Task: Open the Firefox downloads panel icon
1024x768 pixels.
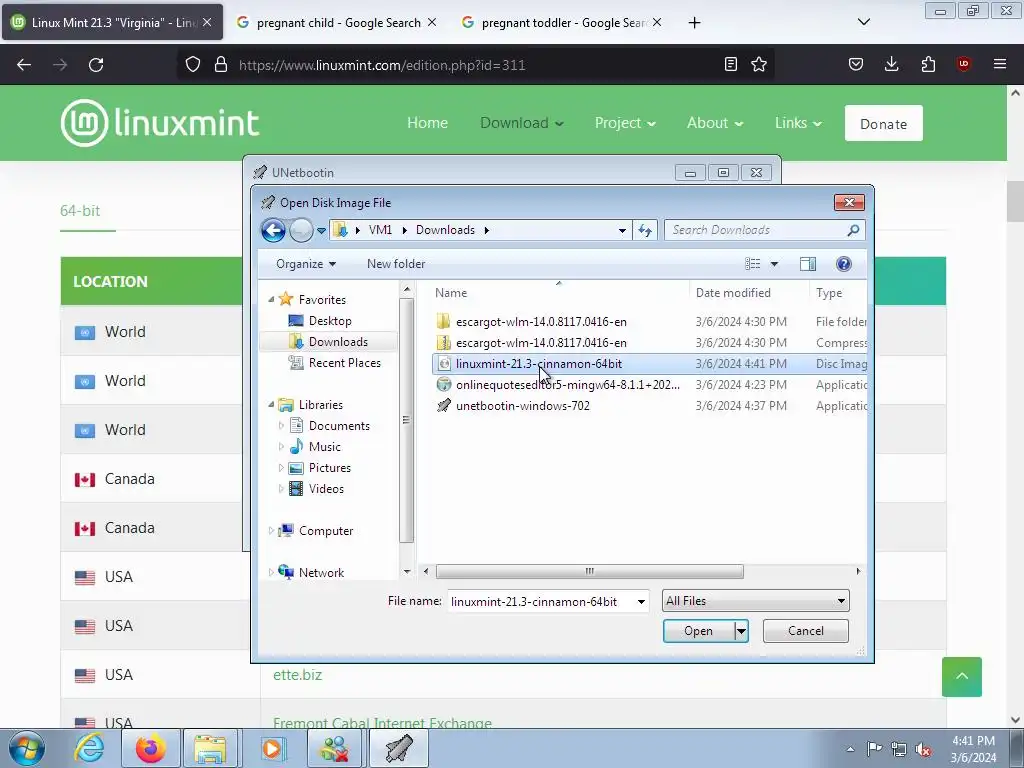Action: [x=891, y=64]
